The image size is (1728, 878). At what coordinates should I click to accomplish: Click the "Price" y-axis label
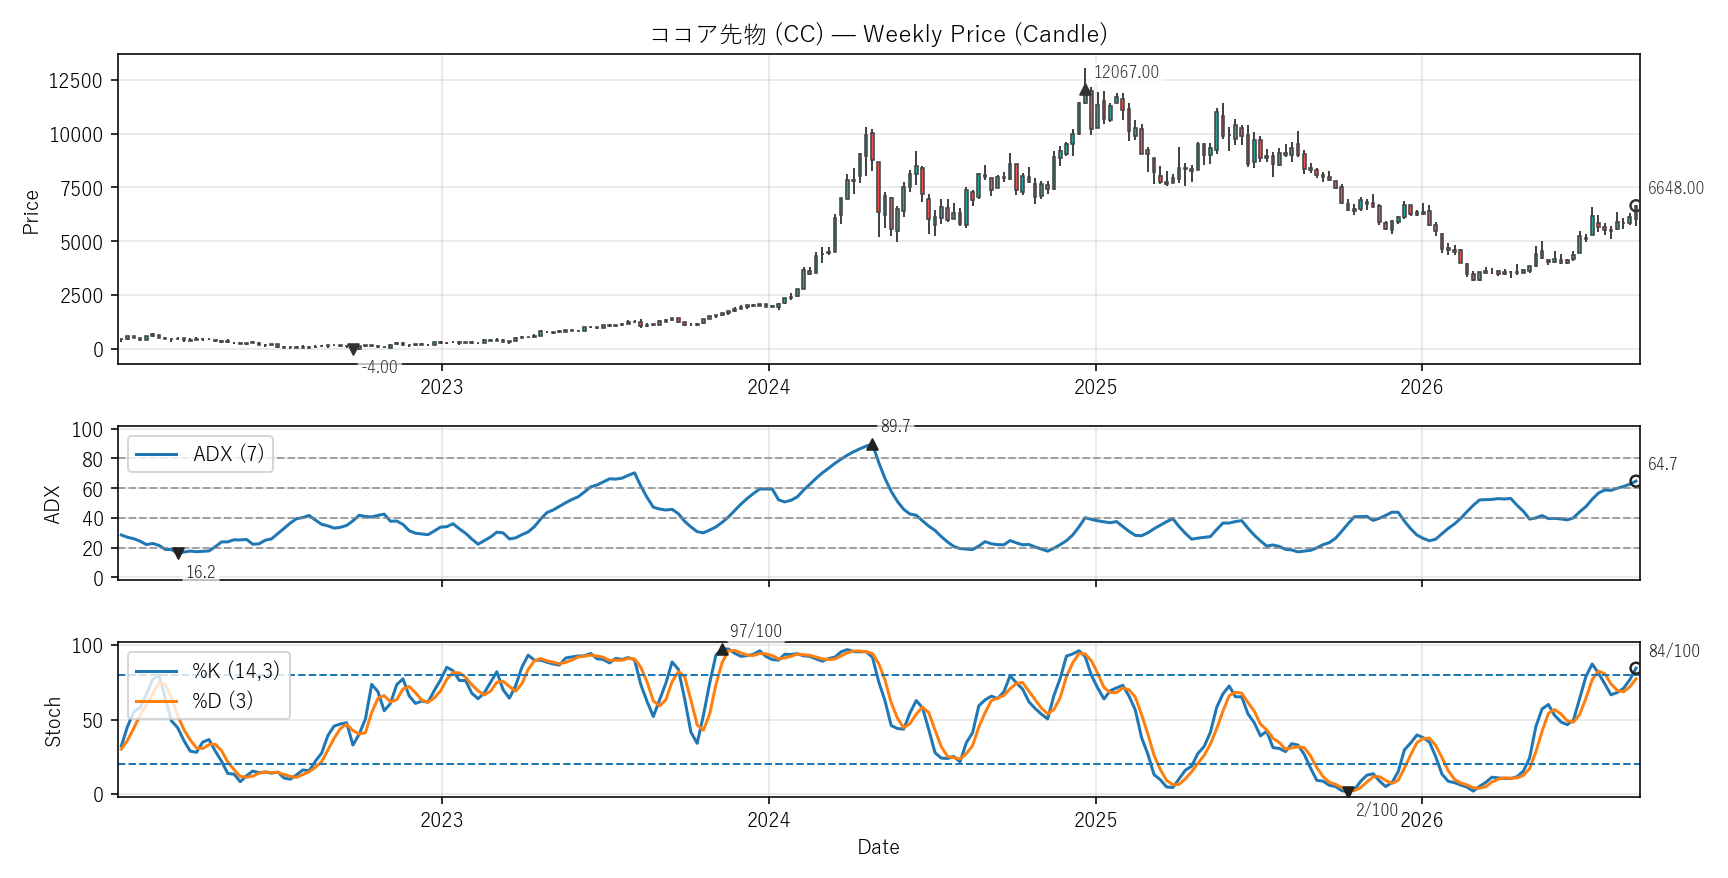click(31, 212)
